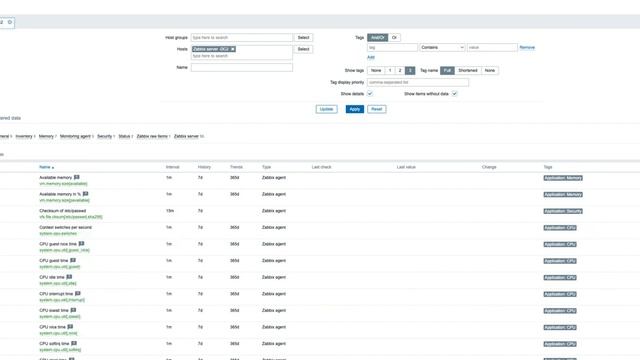Screen dimensions: 640x360
Task: Focus the tag value input field
Action: pos(492,47)
